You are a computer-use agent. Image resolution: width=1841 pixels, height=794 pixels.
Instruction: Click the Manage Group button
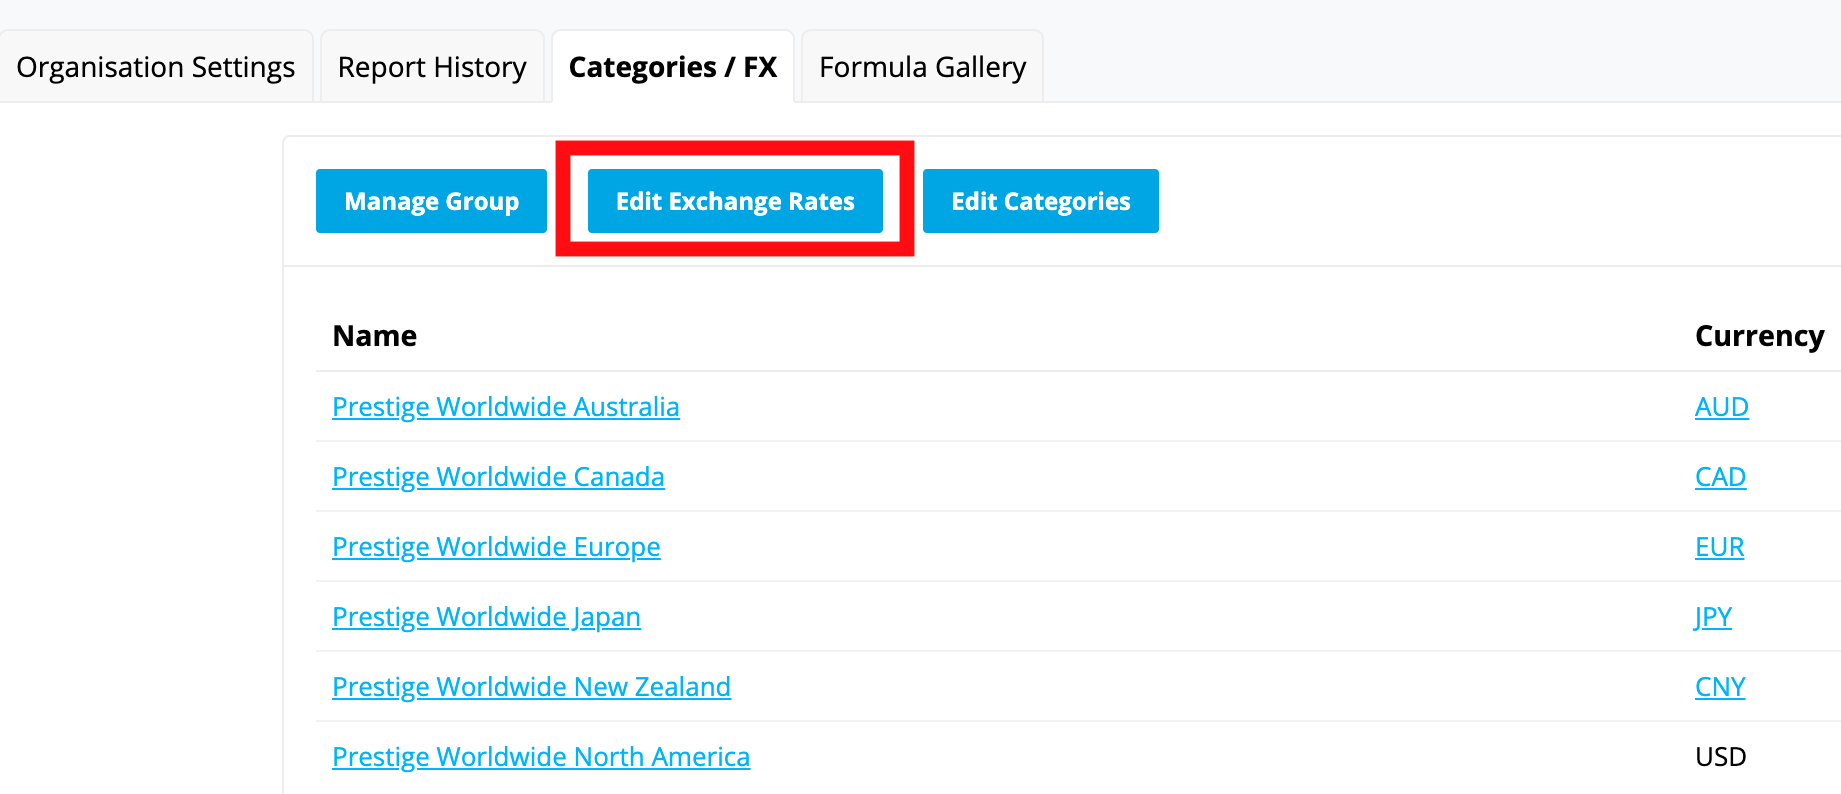[431, 201]
